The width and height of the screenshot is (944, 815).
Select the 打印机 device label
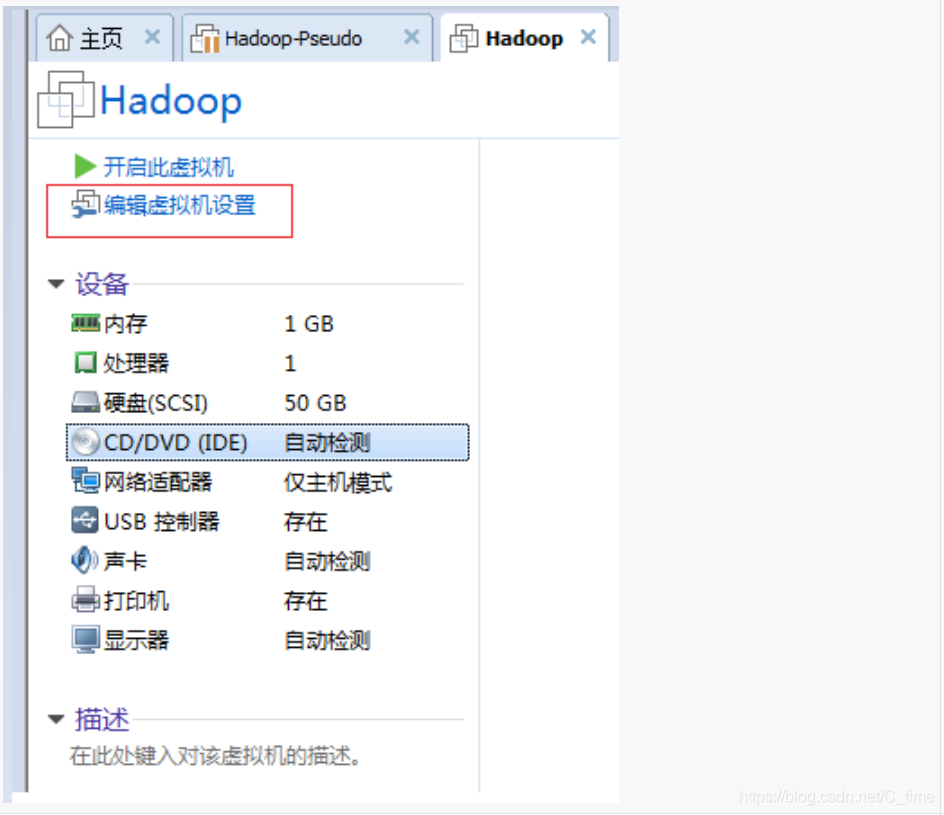tap(136, 601)
